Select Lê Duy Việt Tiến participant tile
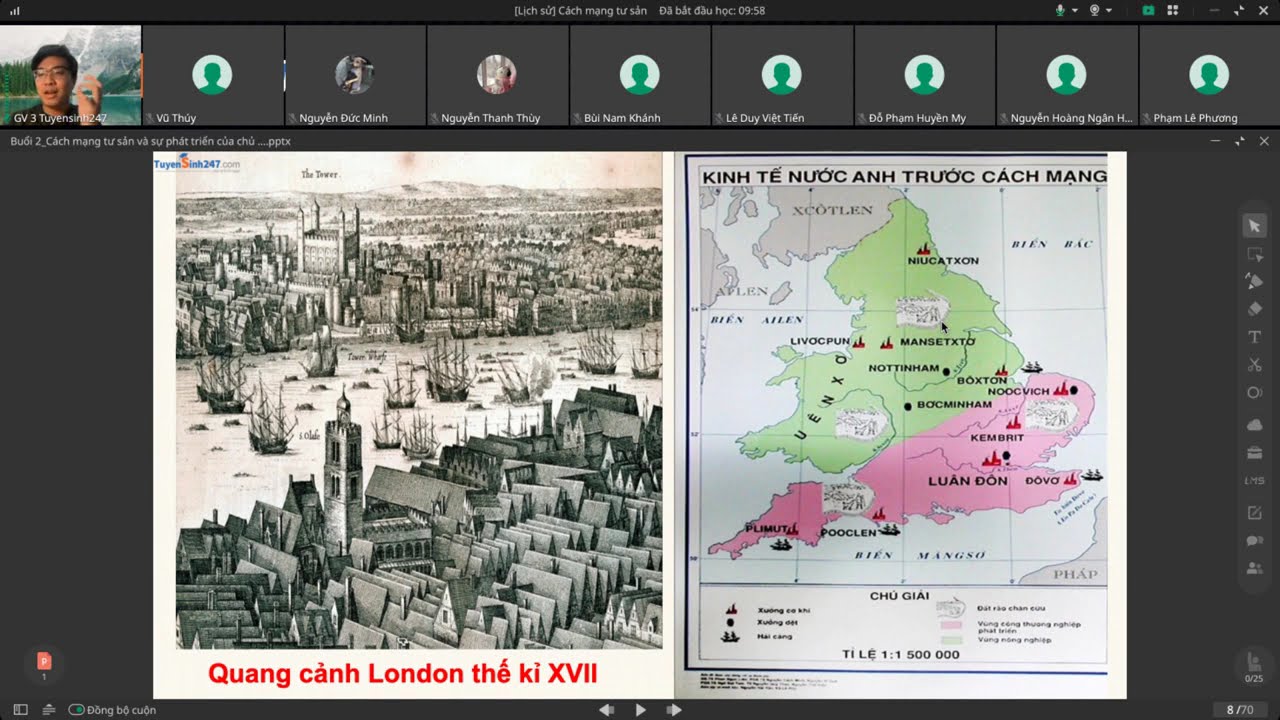1280x720 pixels. (x=781, y=75)
